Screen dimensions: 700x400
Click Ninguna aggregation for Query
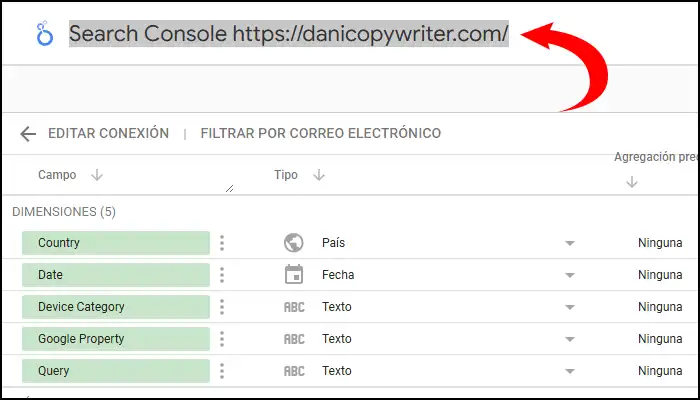(x=660, y=371)
